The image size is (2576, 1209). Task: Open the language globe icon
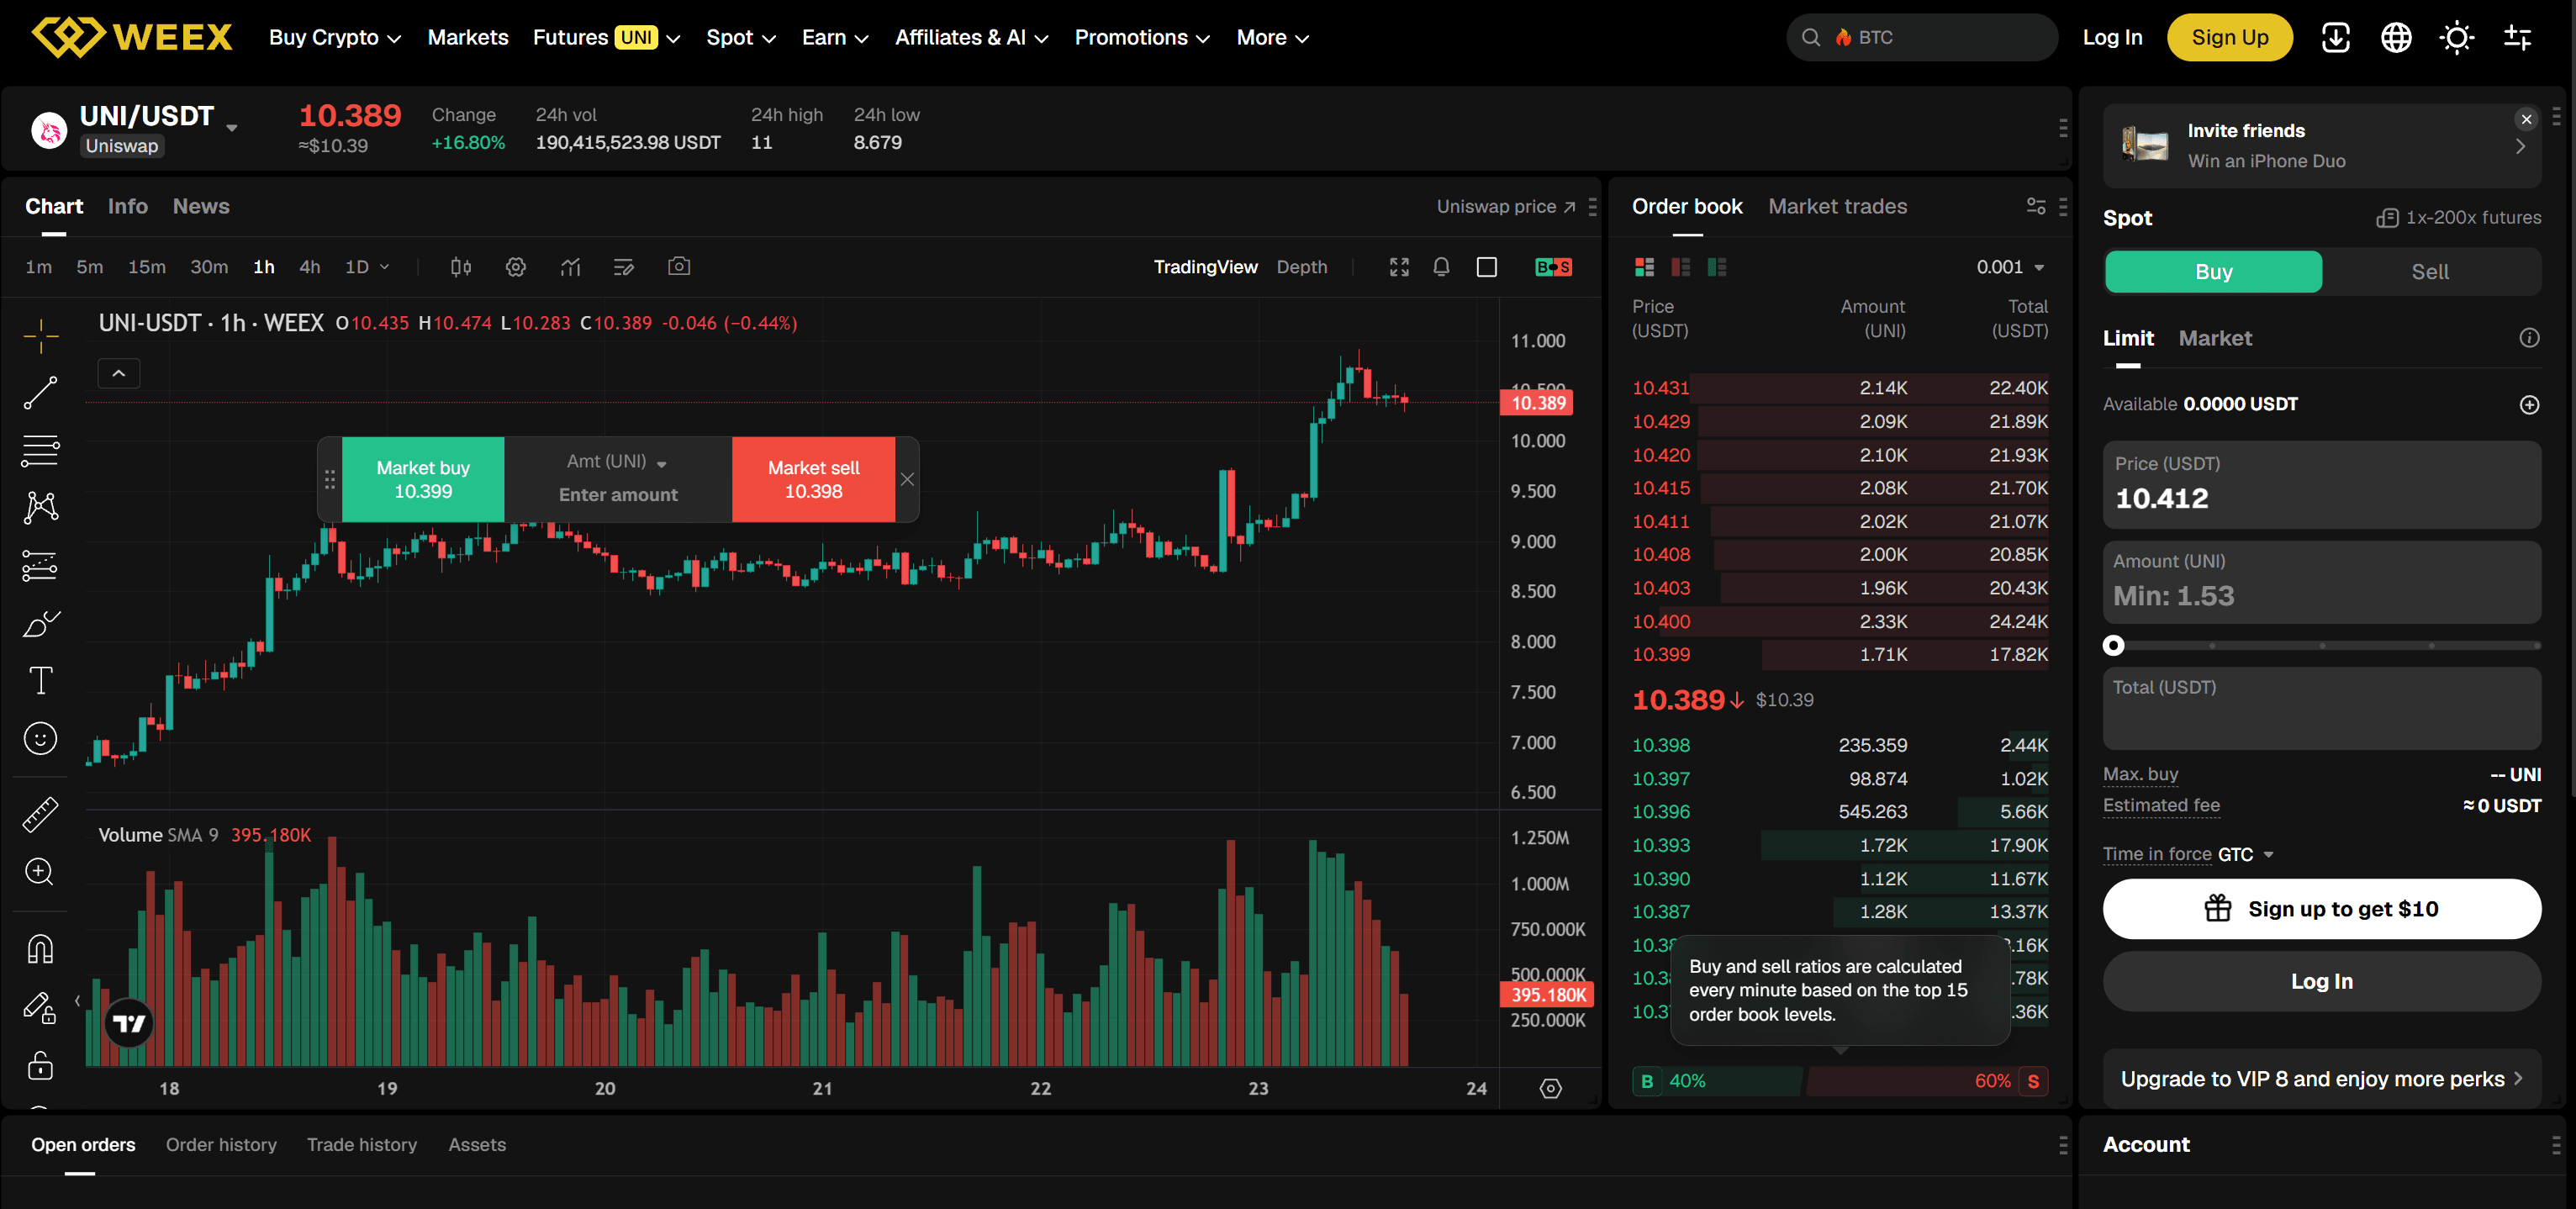(2396, 38)
